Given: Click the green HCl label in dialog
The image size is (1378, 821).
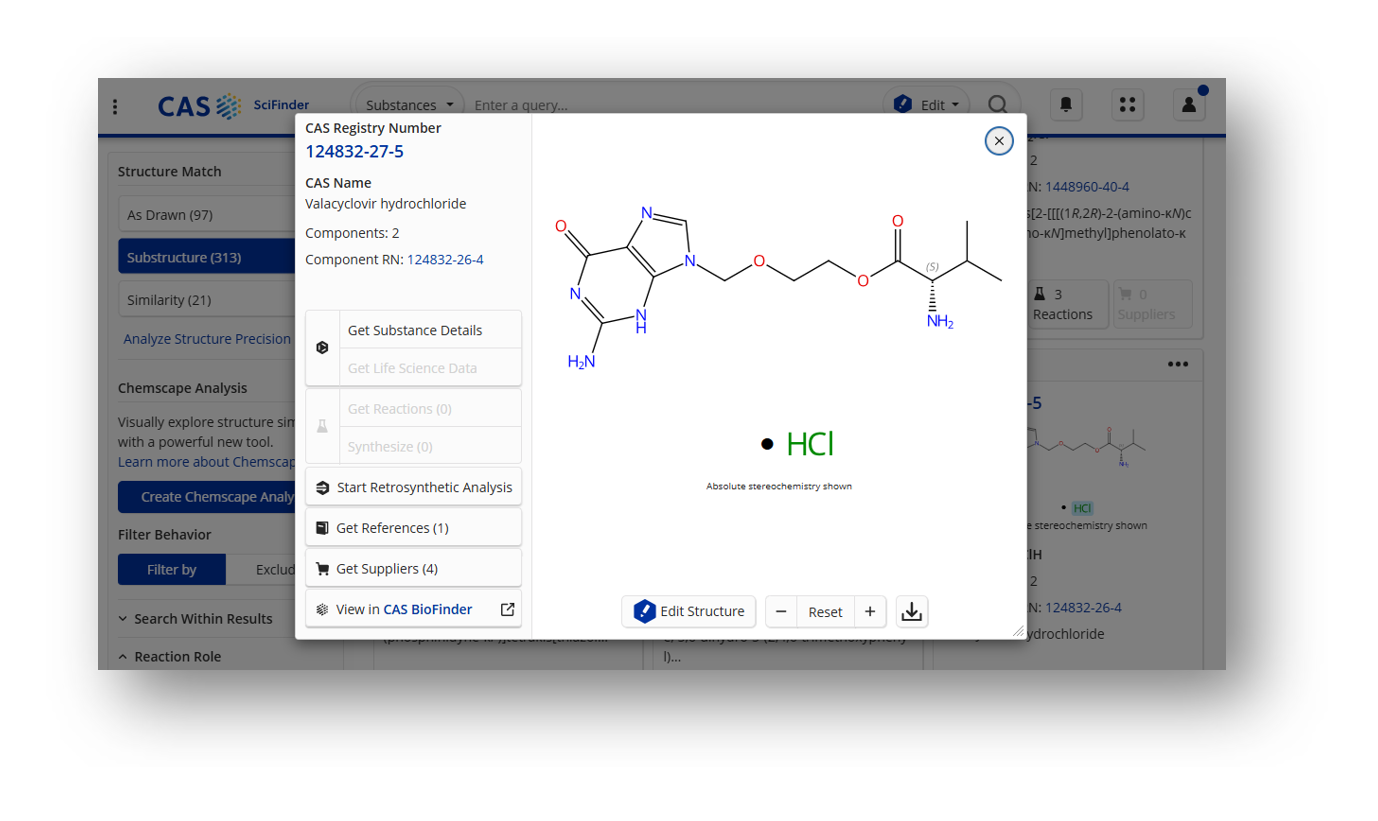Looking at the screenshot, I should point(810,444).
